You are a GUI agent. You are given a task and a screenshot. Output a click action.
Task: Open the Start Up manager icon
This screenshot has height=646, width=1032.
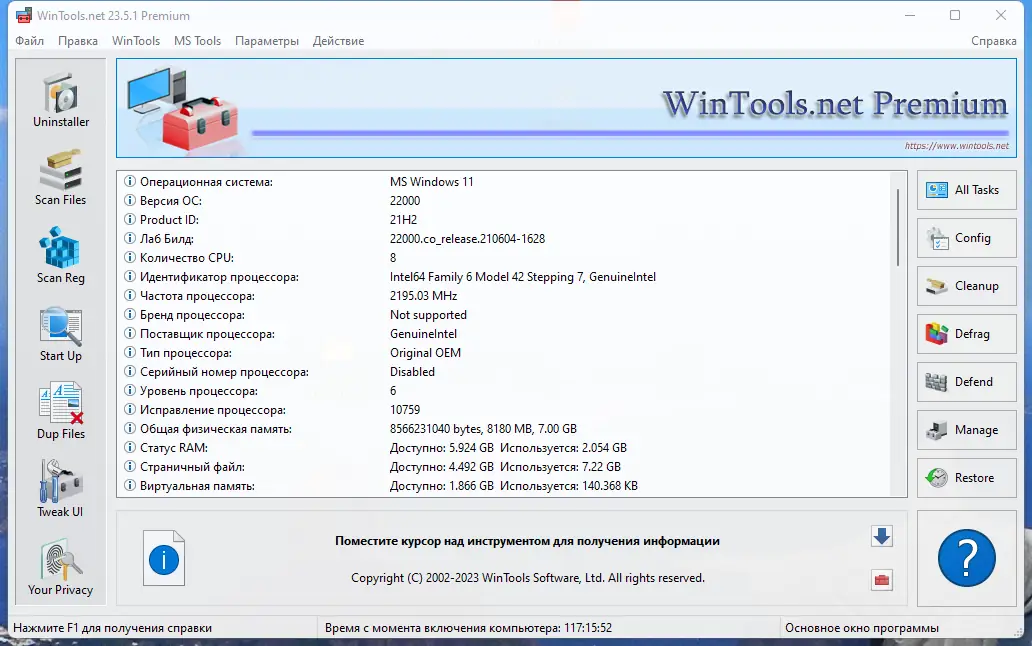[x=60, y=331]
